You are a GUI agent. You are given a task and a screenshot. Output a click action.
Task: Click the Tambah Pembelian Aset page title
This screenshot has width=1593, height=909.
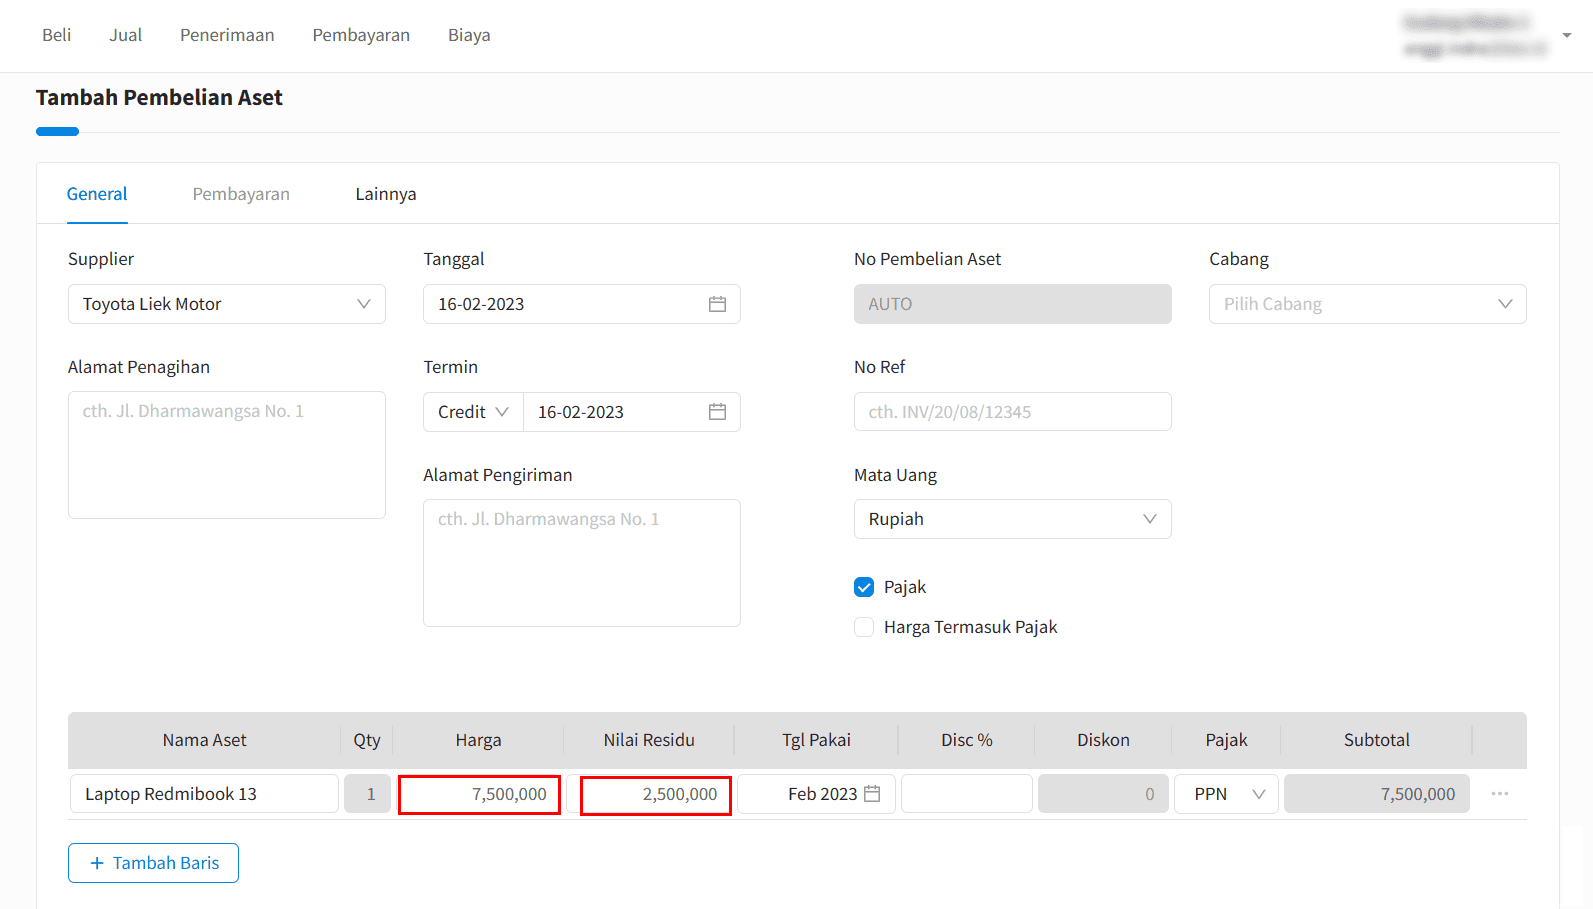(x=159, y=97)
